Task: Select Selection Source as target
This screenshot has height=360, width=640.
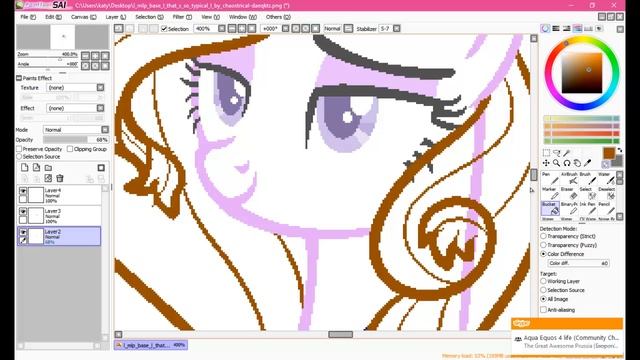Action: pyautogui.click(x=543, y=290)
